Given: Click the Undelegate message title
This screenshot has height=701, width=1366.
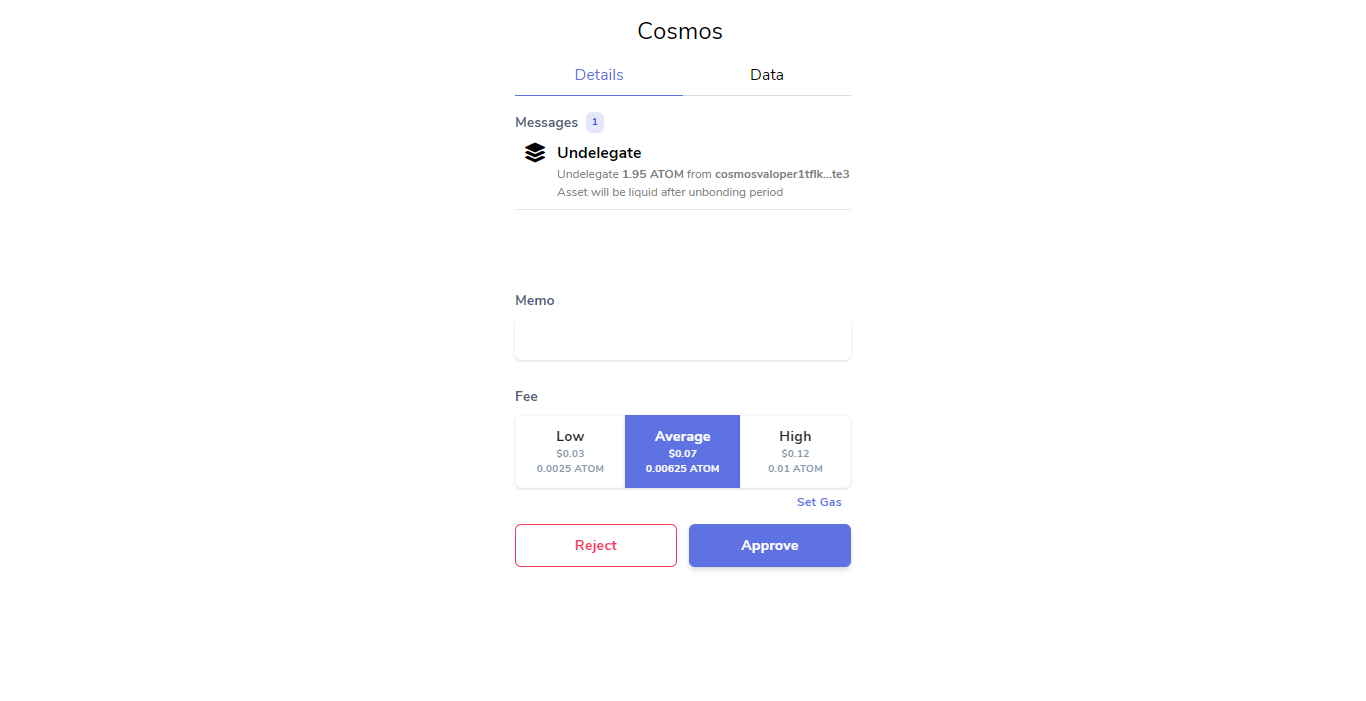Looking at the screenshot, I should tap(599, 153).
